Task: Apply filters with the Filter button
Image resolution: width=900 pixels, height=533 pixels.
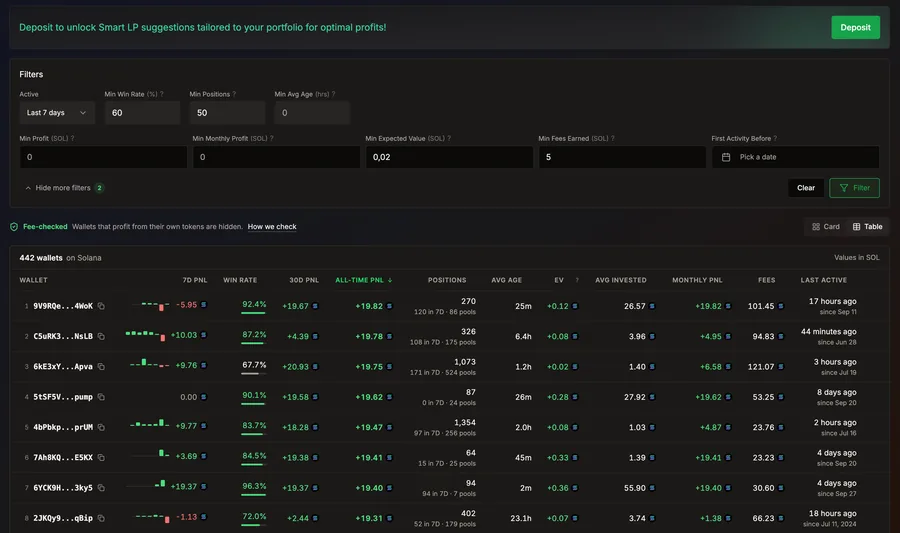Action: [x=854, y=188]
